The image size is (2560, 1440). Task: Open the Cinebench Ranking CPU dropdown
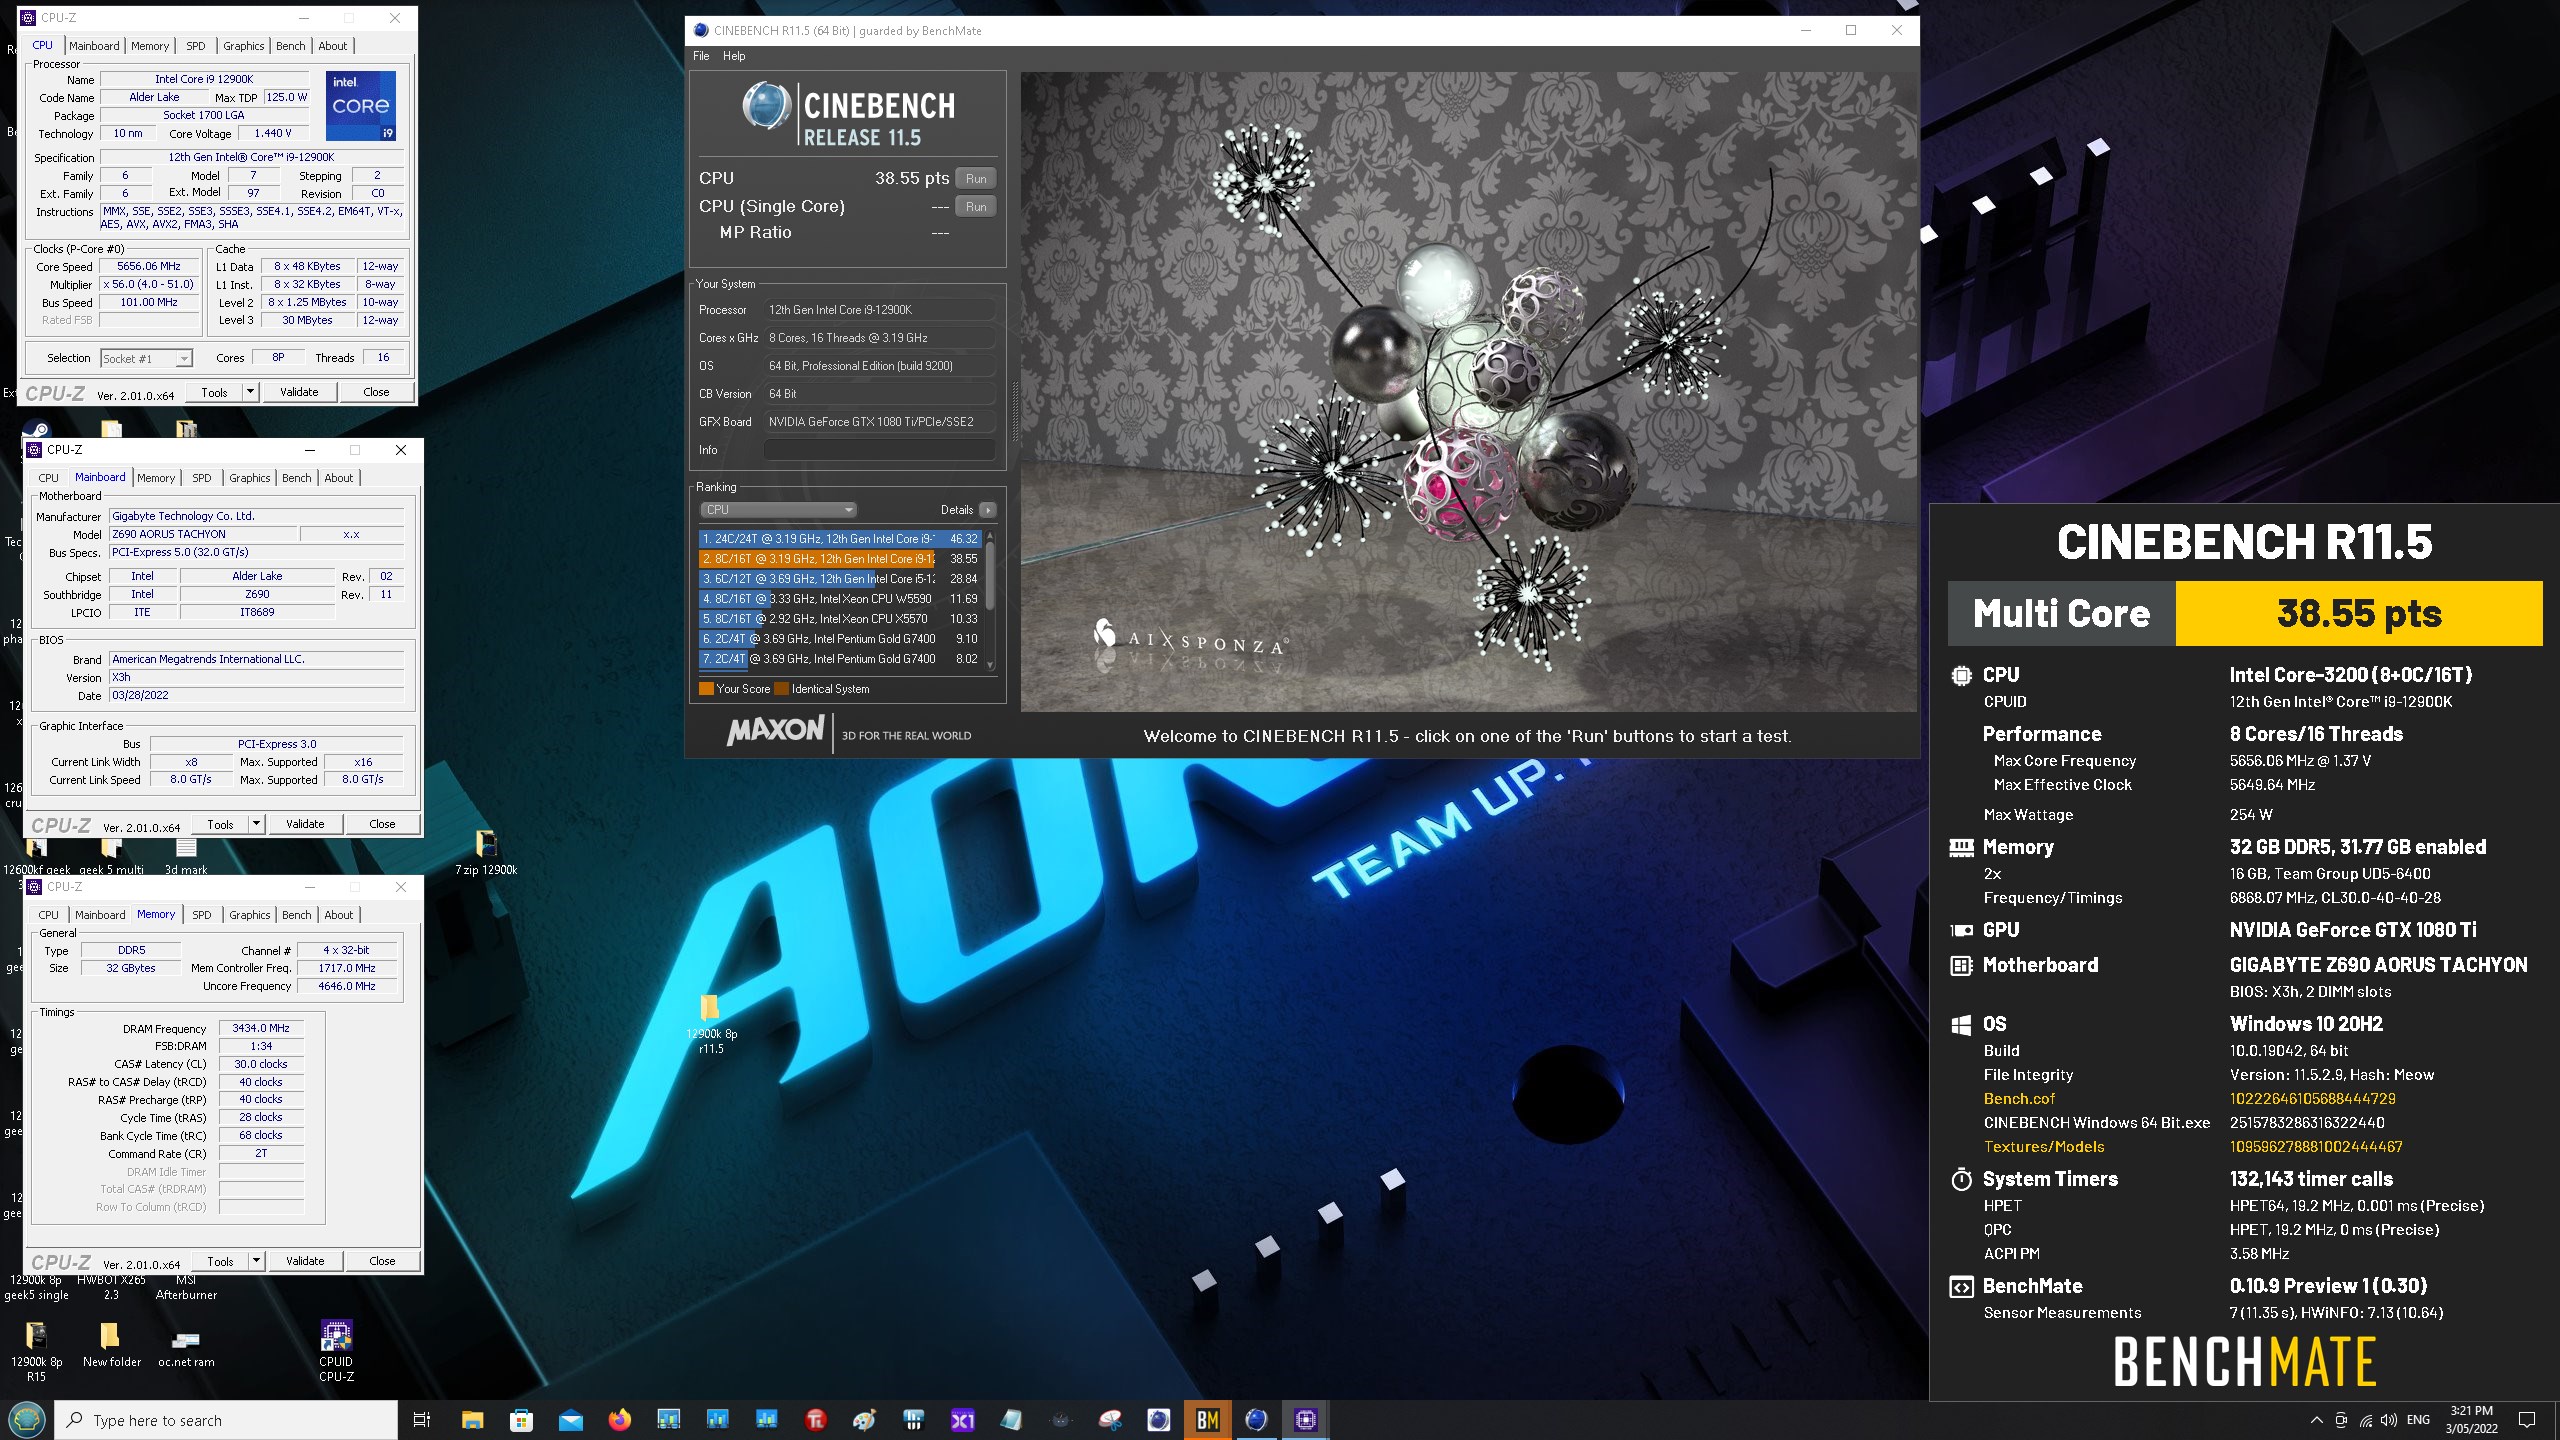(x=778, y=510)
